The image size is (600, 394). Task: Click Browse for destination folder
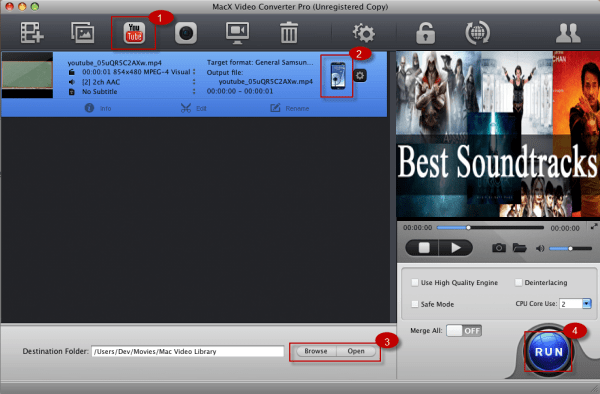[x=316, y=351]
